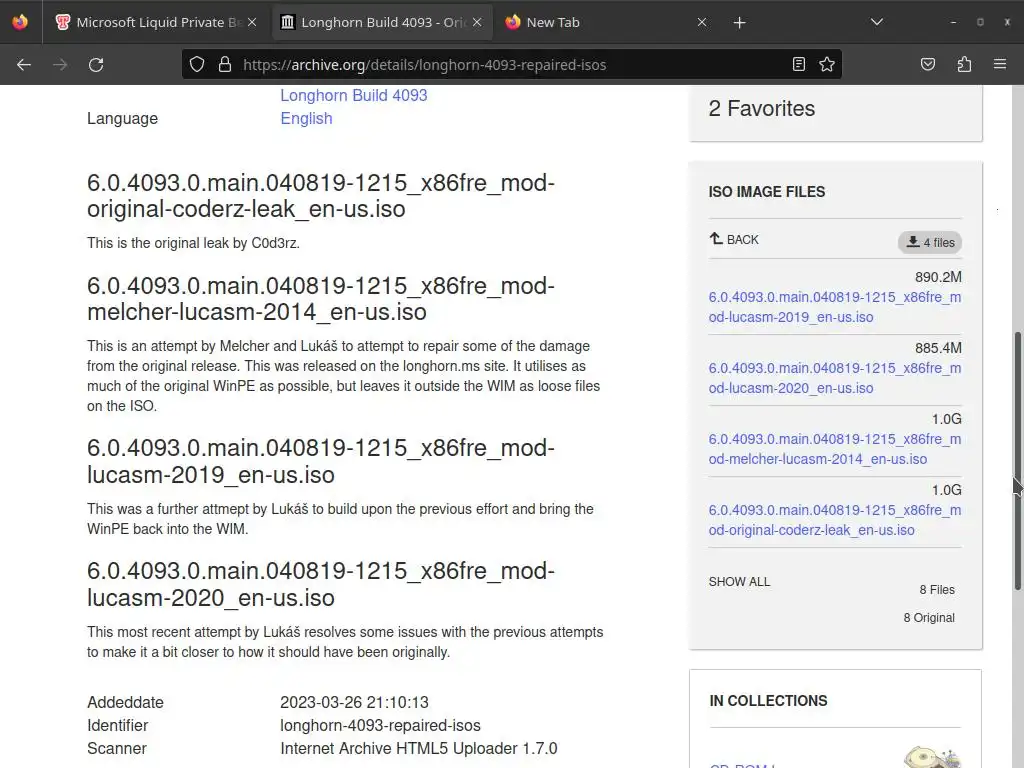Click SHOW ALL files link
This screenshot has height=768, width=1024.
tap(739, 581)
